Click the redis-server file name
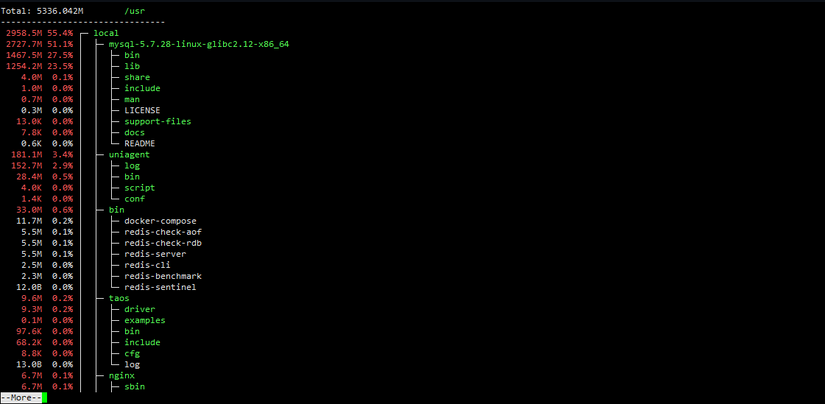 [155, 254]
